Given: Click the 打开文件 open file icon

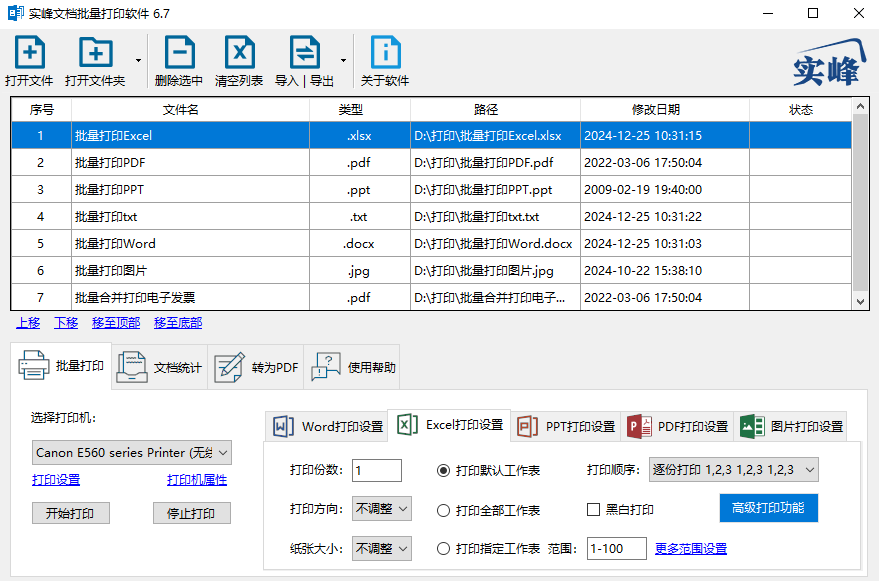Looking at the screenshot, I should tap(30, 52).
